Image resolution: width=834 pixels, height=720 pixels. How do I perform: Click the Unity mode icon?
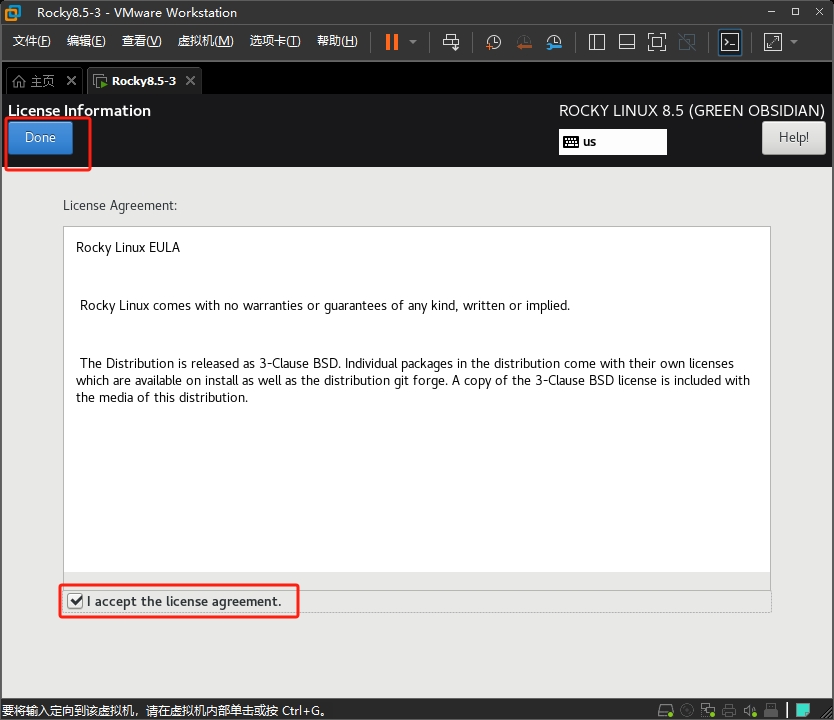point(687,42)
